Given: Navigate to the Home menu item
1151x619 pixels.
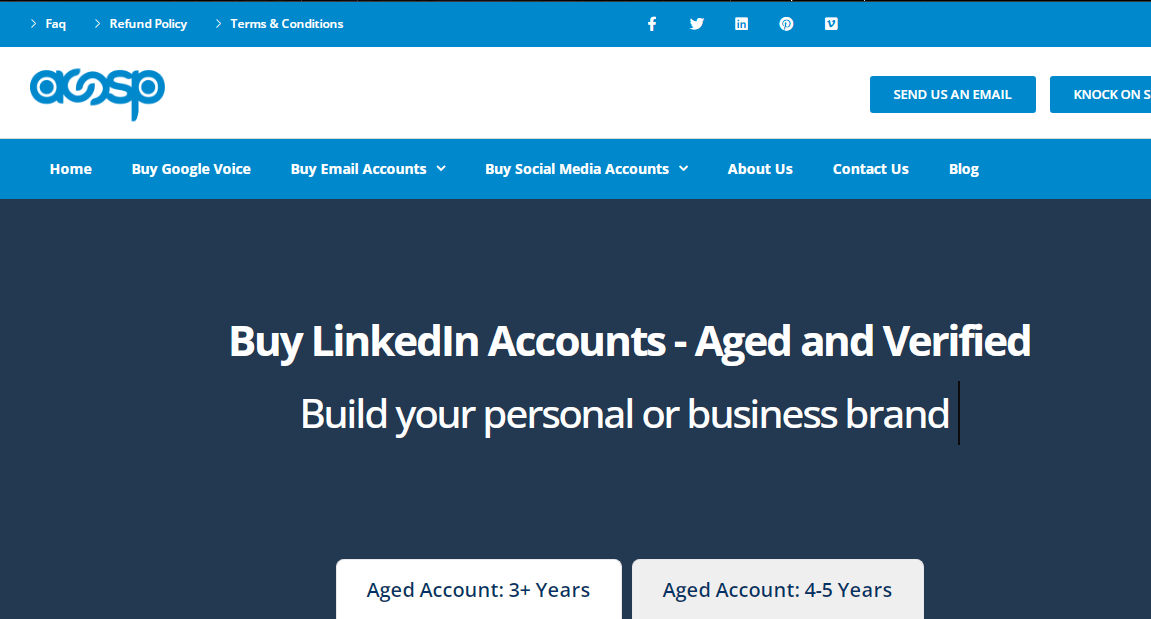Looking at the screenshot, I should point(70,169).
